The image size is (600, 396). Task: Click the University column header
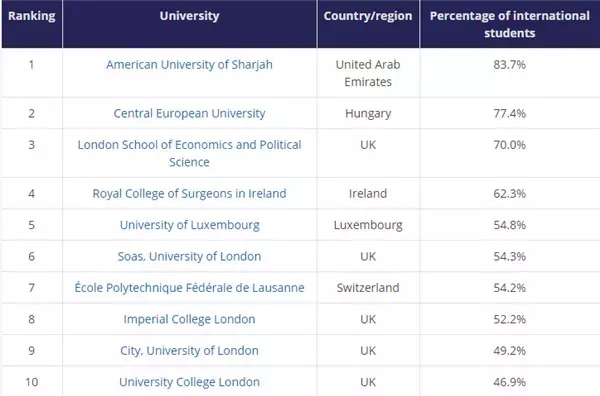[x=189, y=16]
